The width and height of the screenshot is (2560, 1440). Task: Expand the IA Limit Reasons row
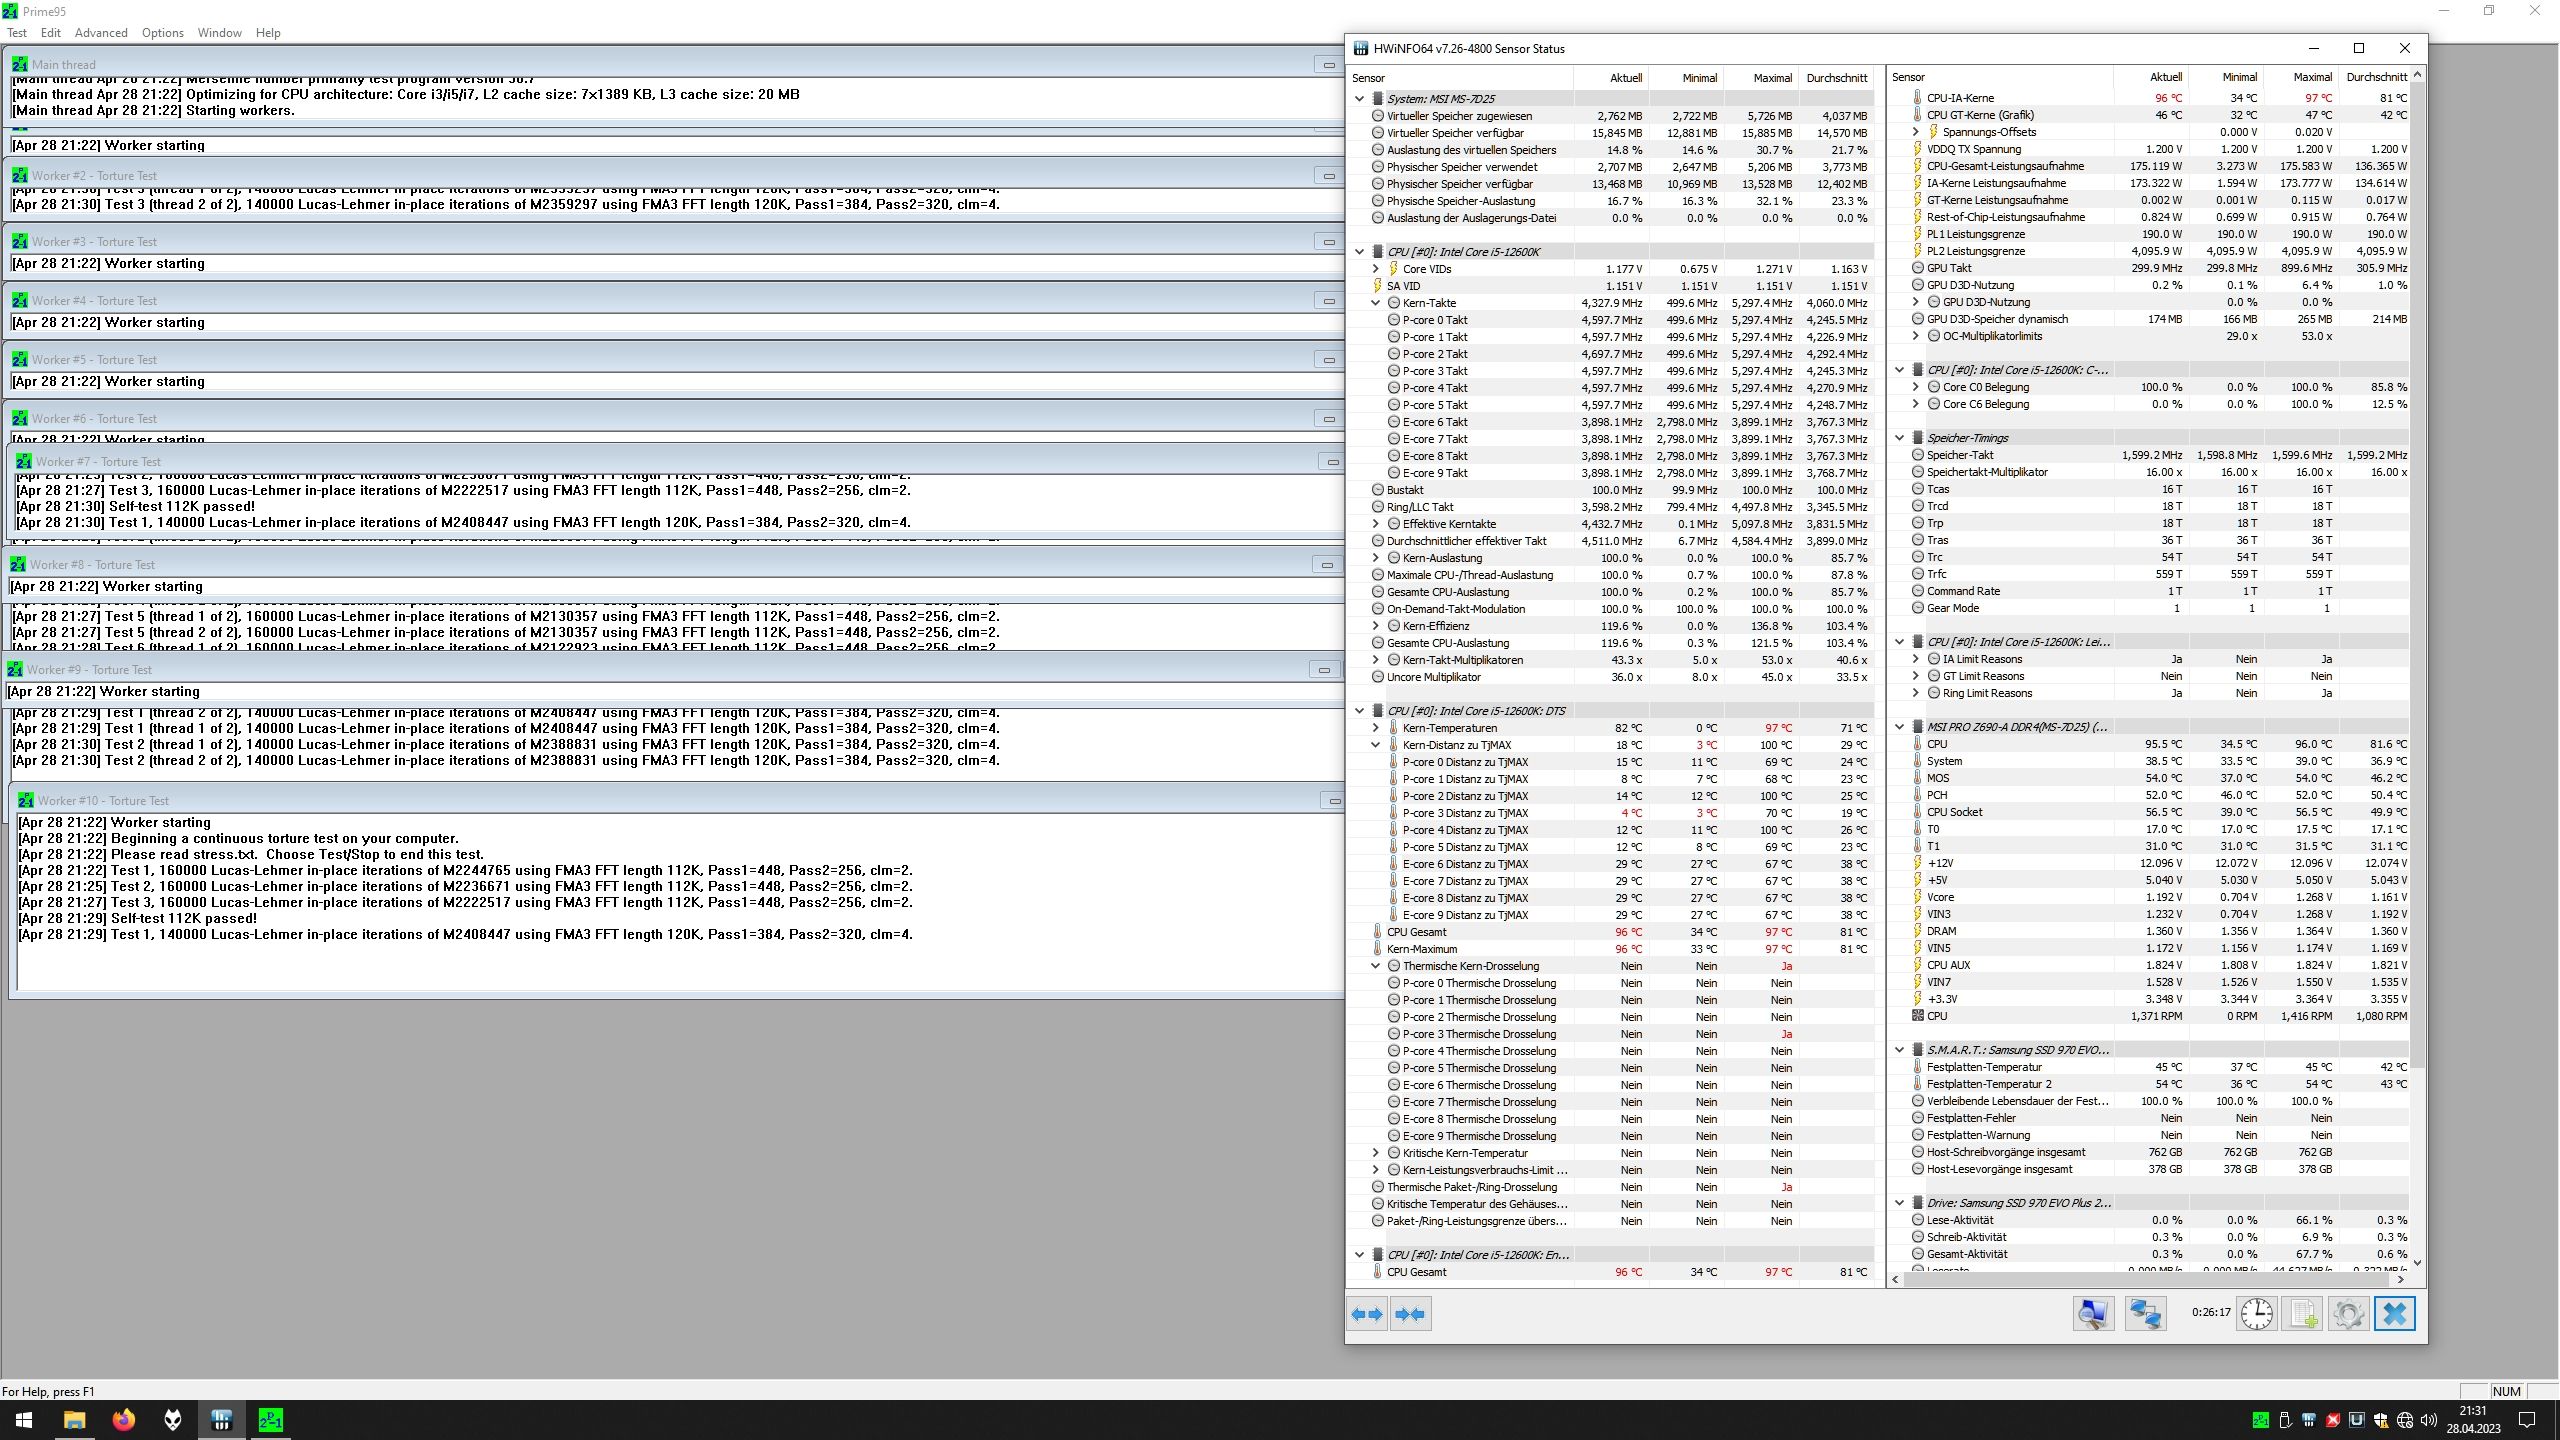point(1916,659)
